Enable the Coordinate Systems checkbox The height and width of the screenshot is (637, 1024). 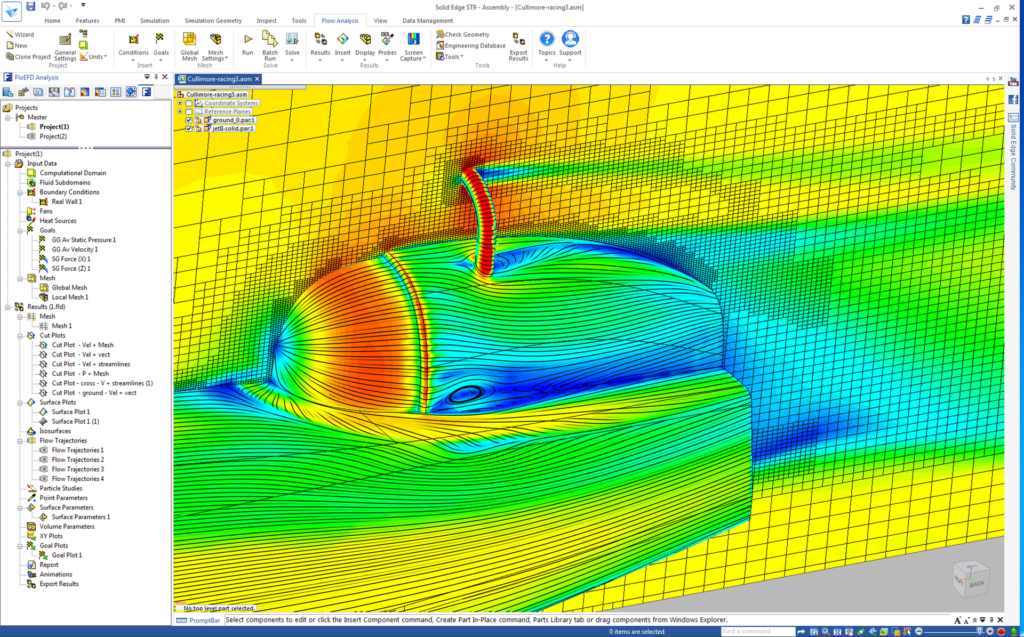(x=189, y=103)
